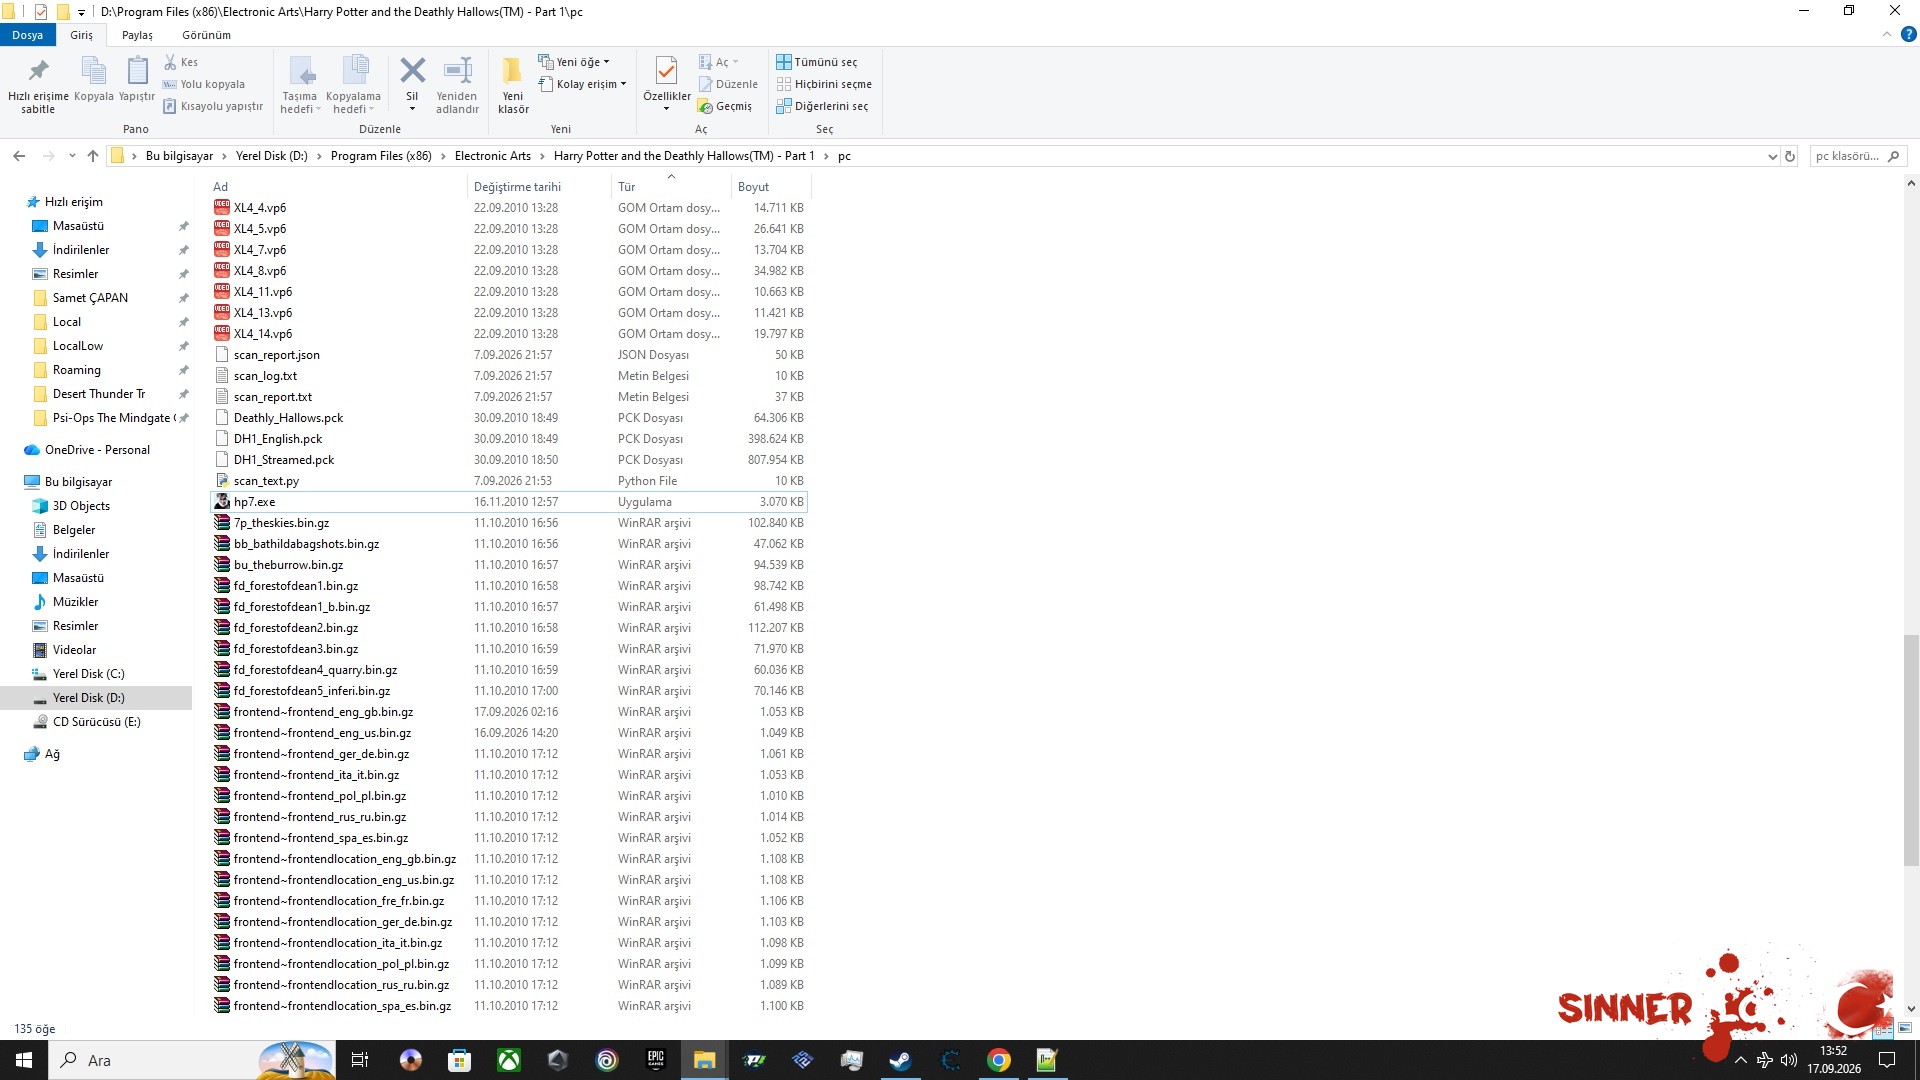The image size is (1920, 1080).
Task: Click the Kopyala button in the Pano group
Action: pos(93,80)
